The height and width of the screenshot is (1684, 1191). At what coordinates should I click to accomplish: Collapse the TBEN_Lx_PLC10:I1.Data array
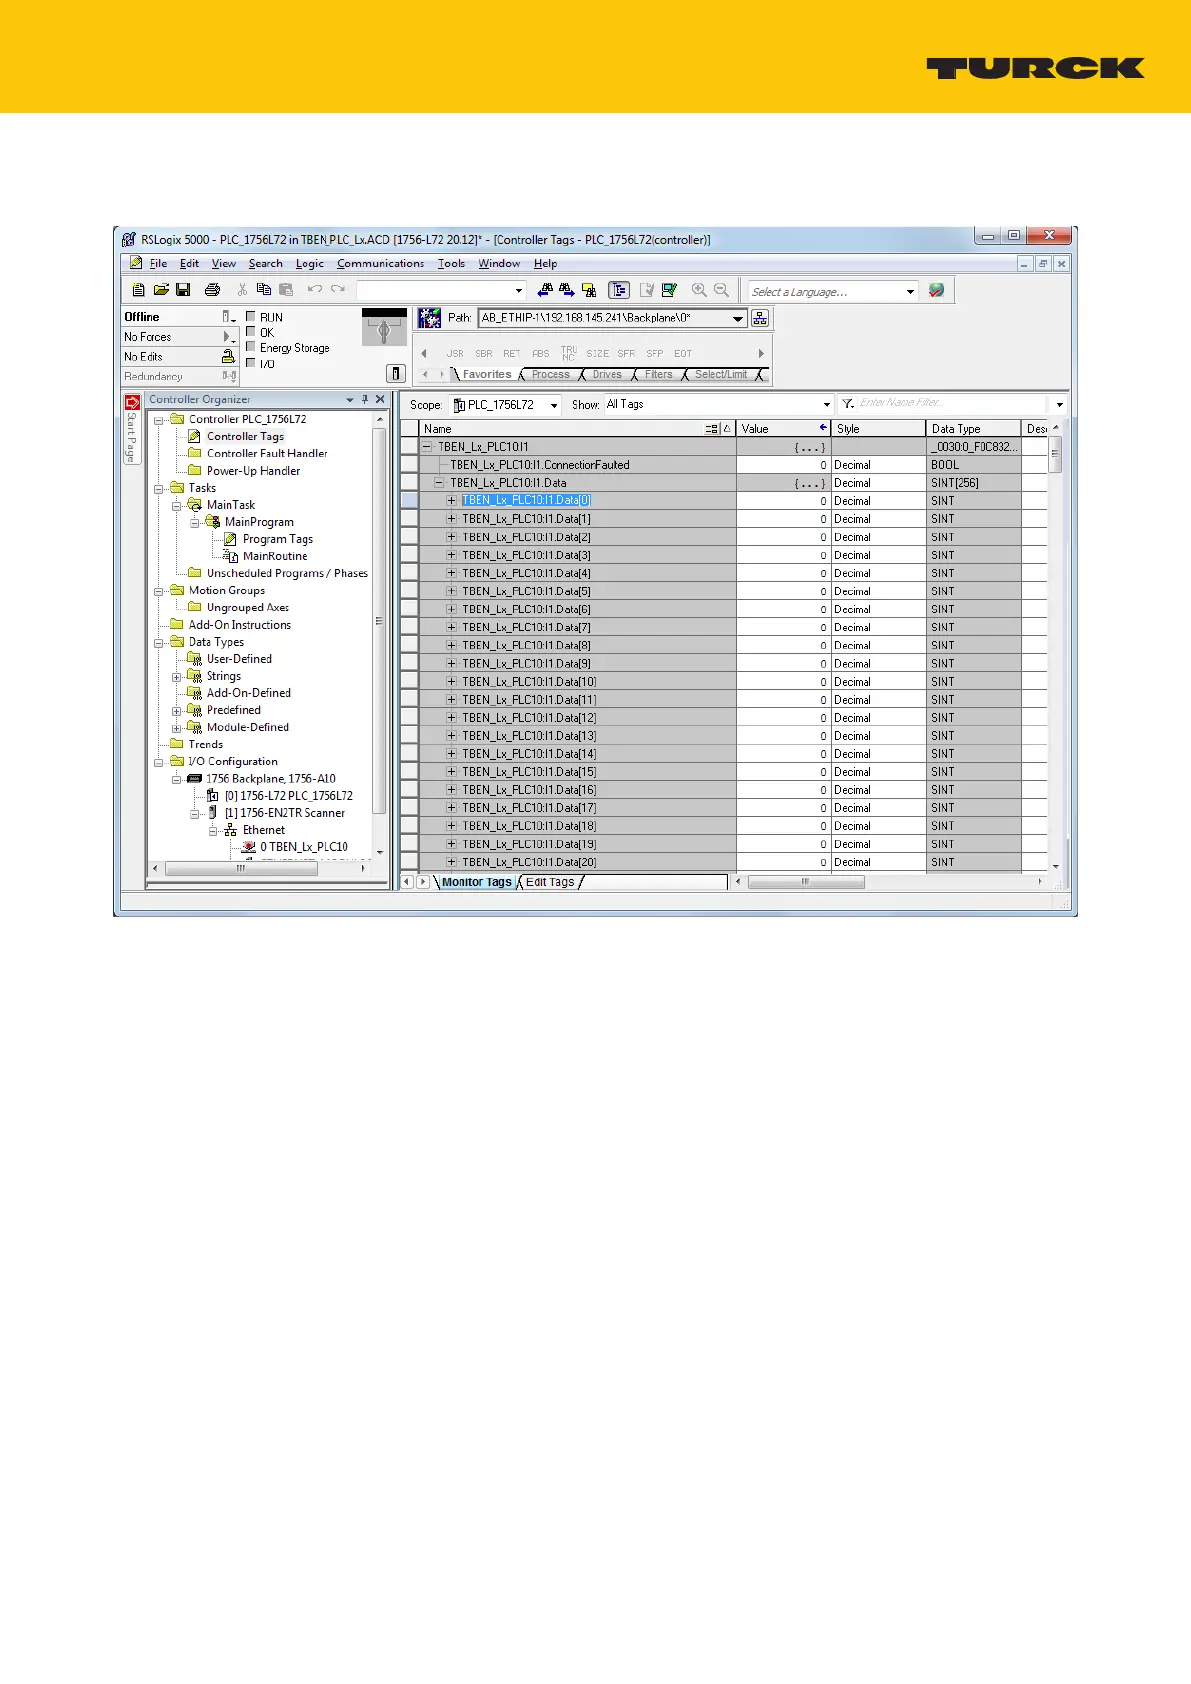click(439, 483)
